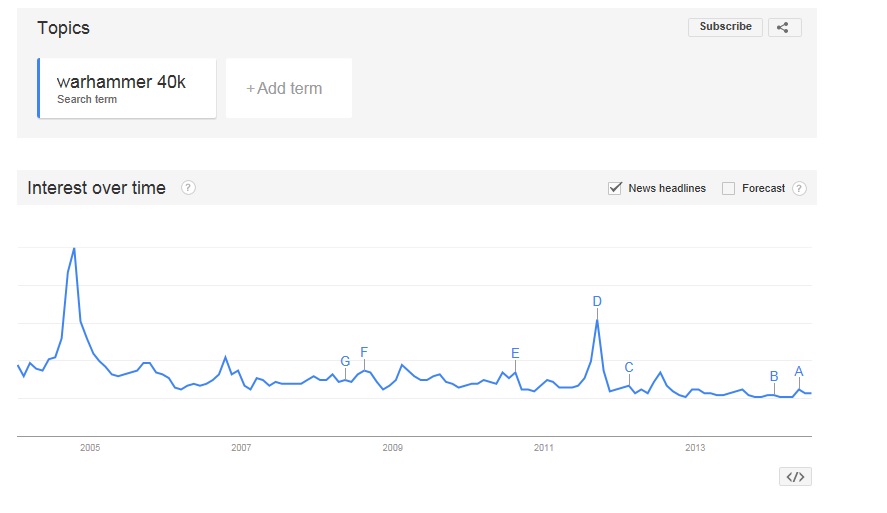Select the warhammer 40k search term card

tap(127, 88)
